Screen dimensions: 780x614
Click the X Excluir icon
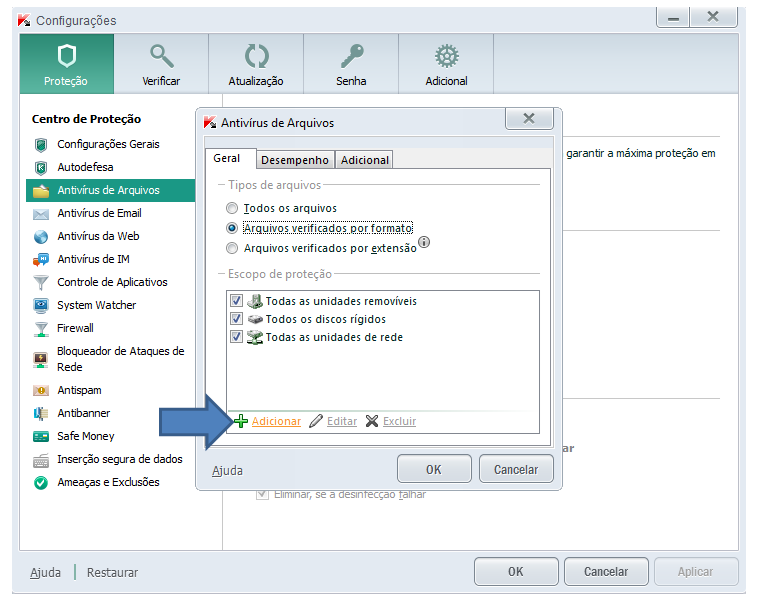[372, 421]
